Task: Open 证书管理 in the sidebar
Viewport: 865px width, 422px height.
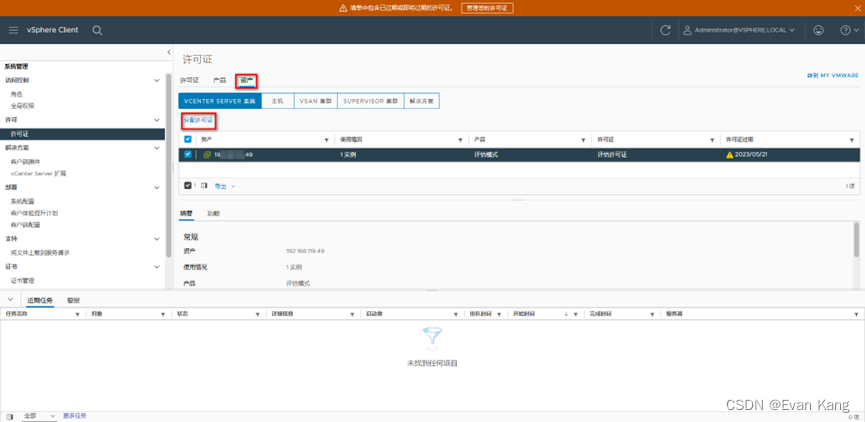Action: coord(23,280)
